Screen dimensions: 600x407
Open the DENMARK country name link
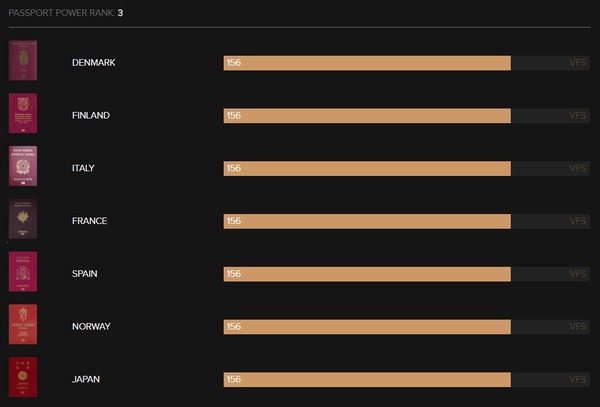tap(93, 63)
